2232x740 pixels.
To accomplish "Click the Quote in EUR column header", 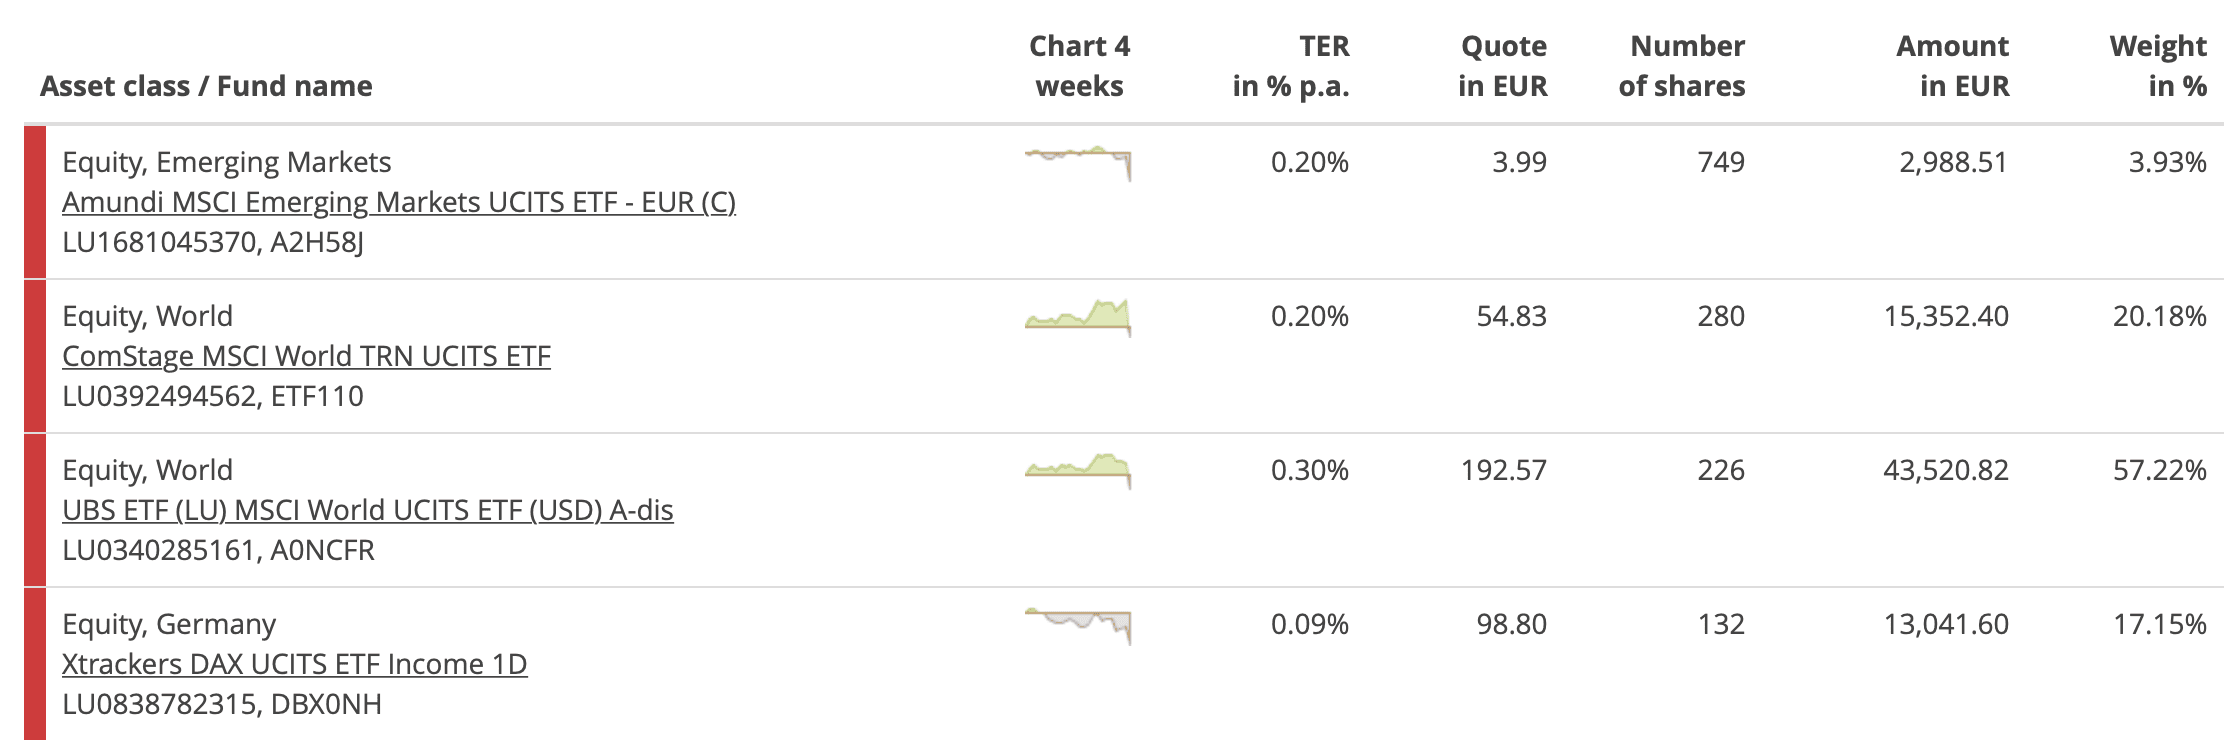I will tap(1503, 66).
